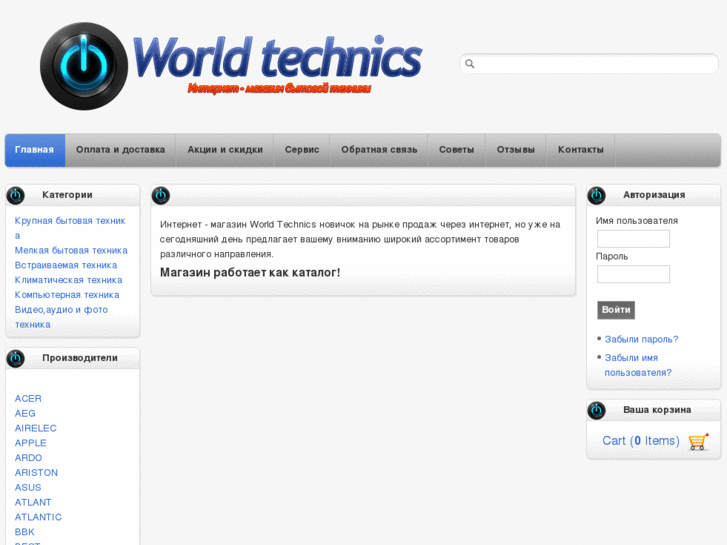The height and width of the screenshot is (545, 727).
Task: Click the Категории panel title
Action: [x=67, y=195]
